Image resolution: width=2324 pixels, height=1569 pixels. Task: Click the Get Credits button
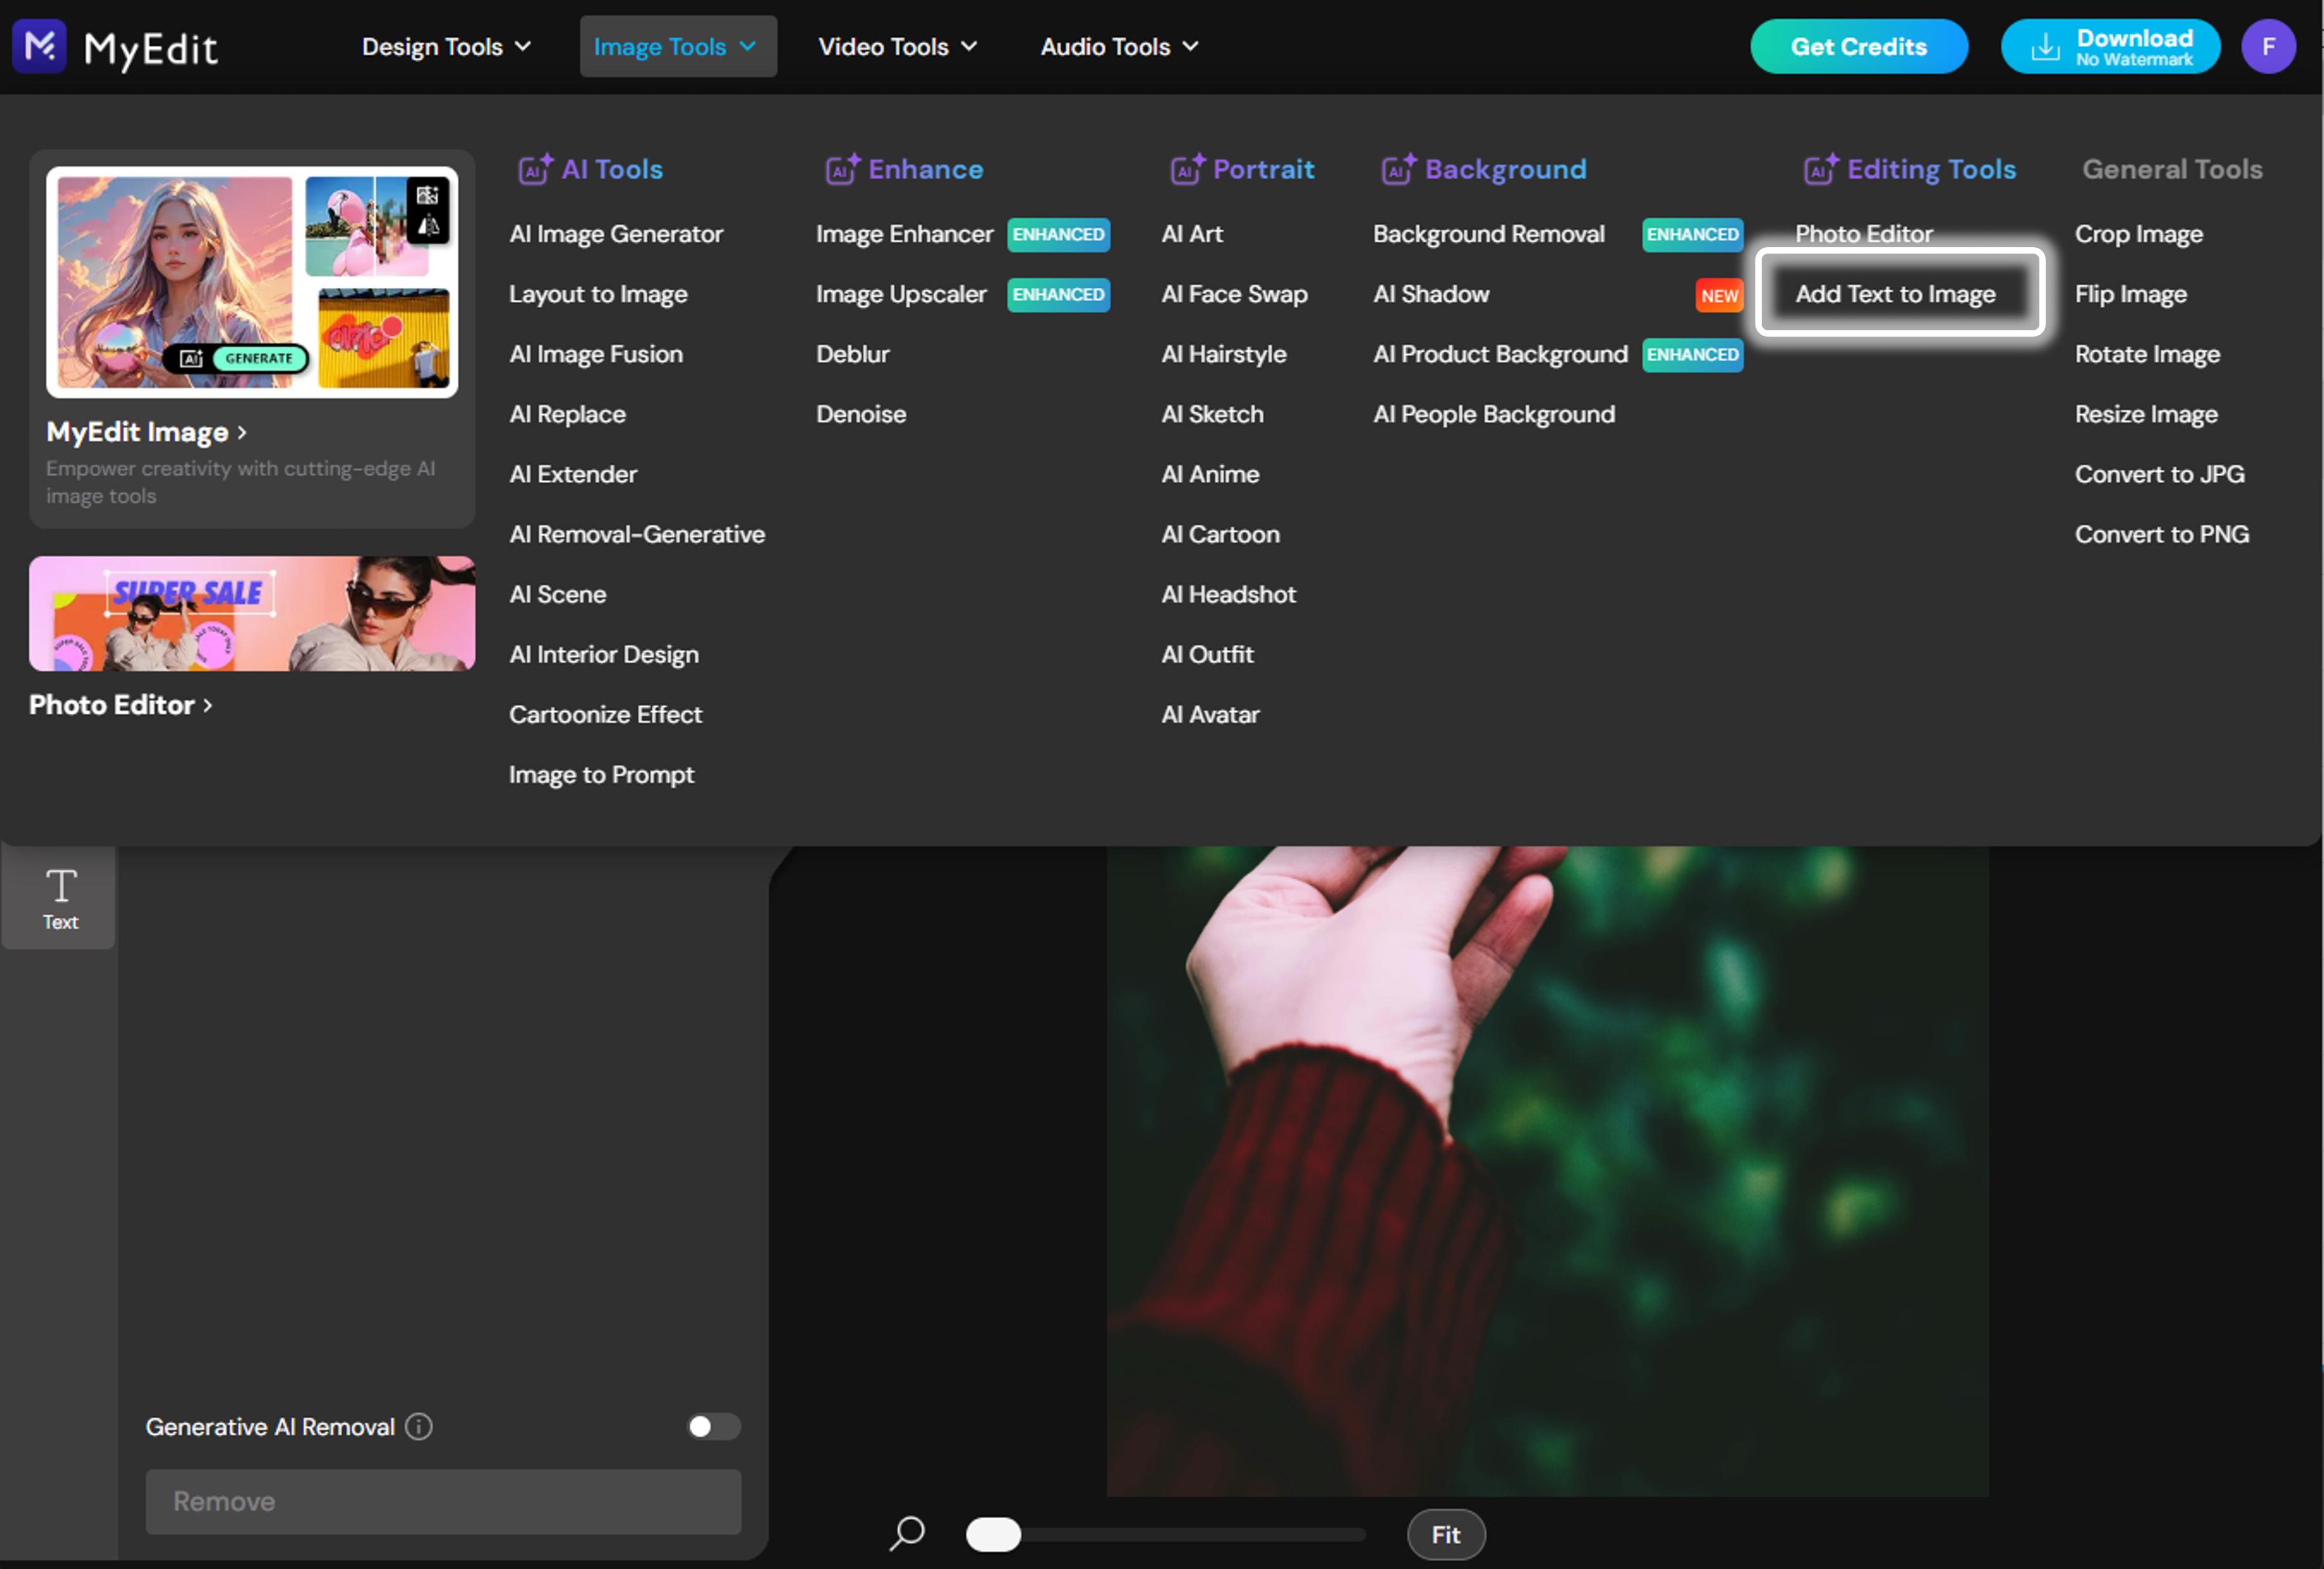tap(1858, 46)
